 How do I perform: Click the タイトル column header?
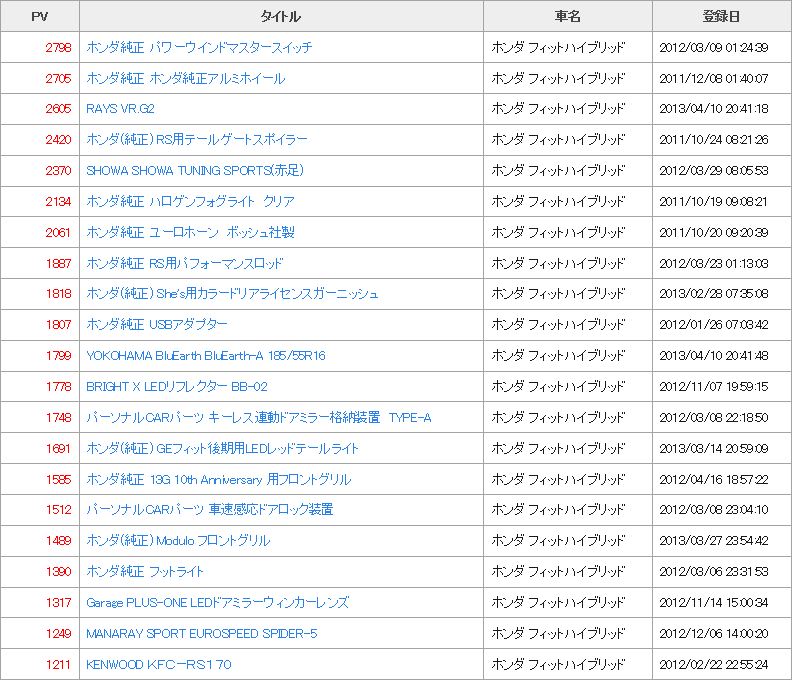pyautogui.click(x=281, y=16)
